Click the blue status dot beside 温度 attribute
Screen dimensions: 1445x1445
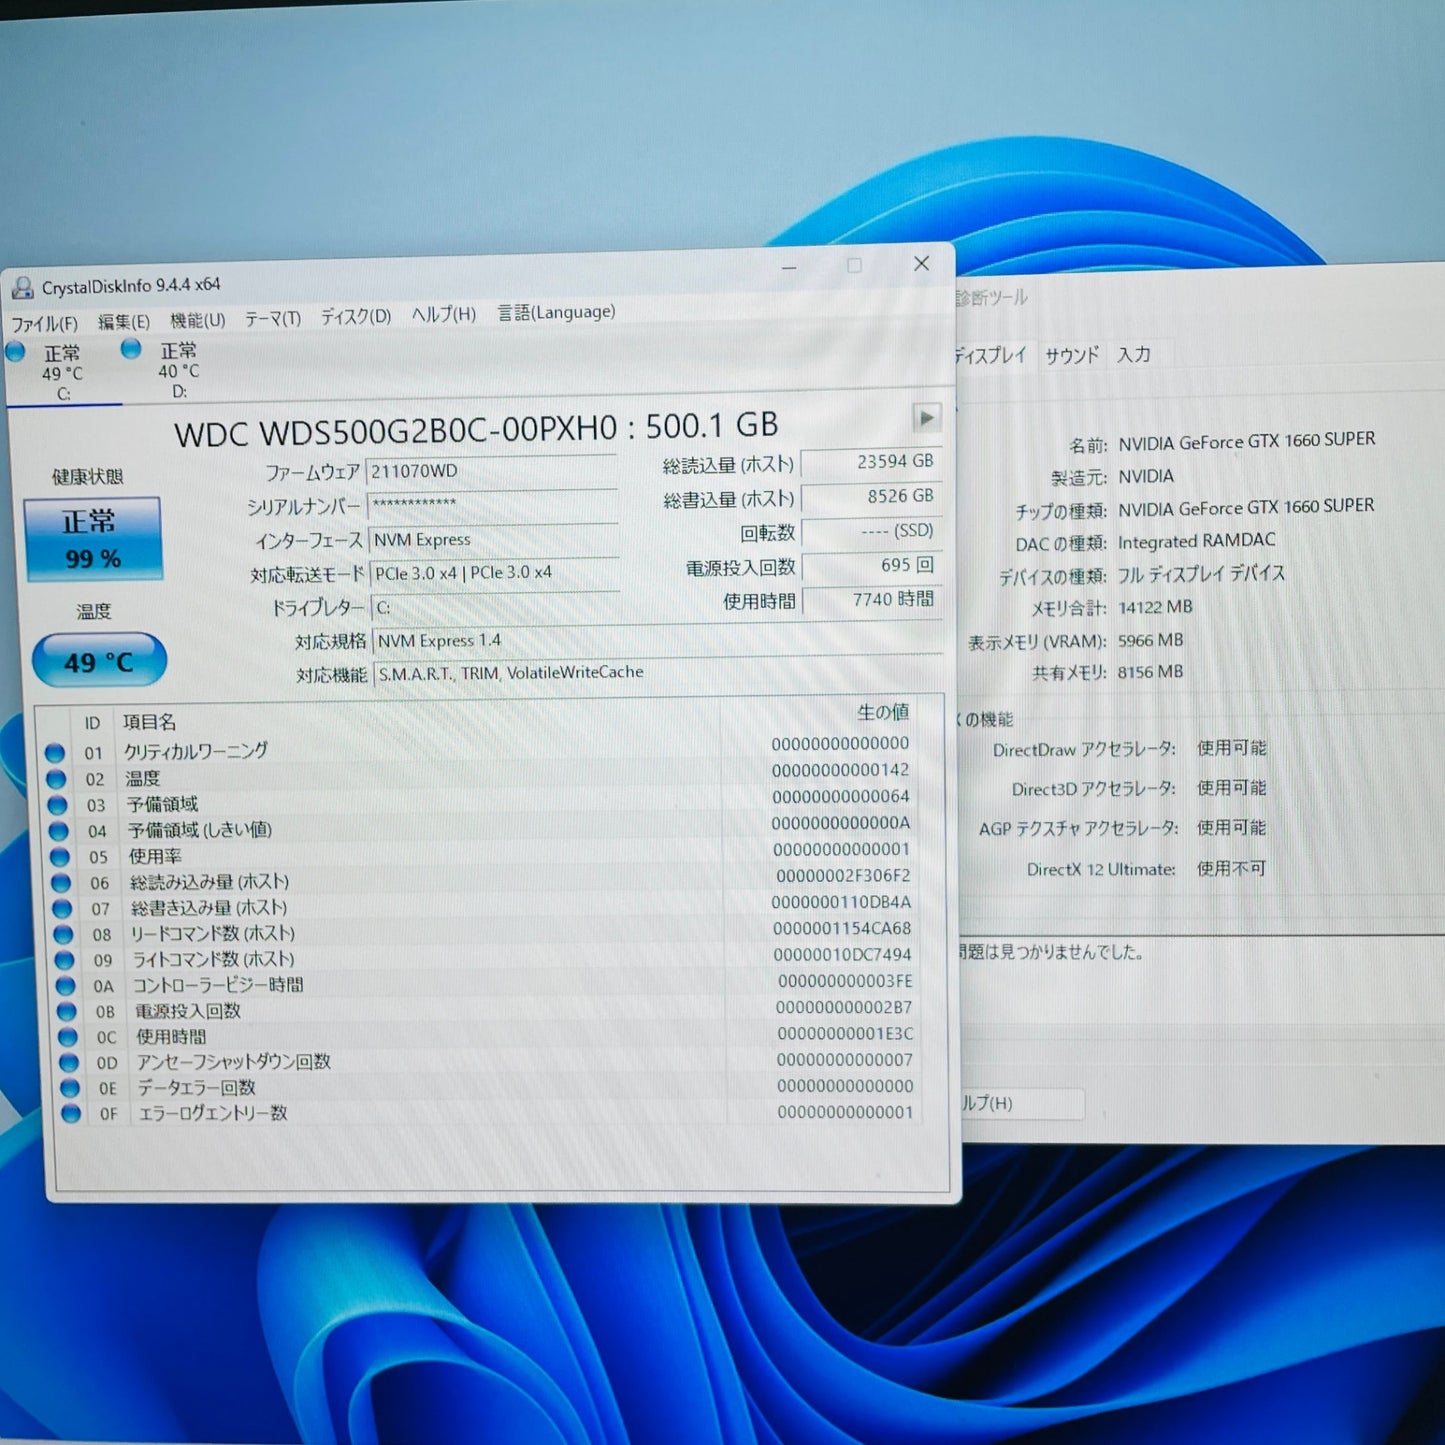point(55,779)
